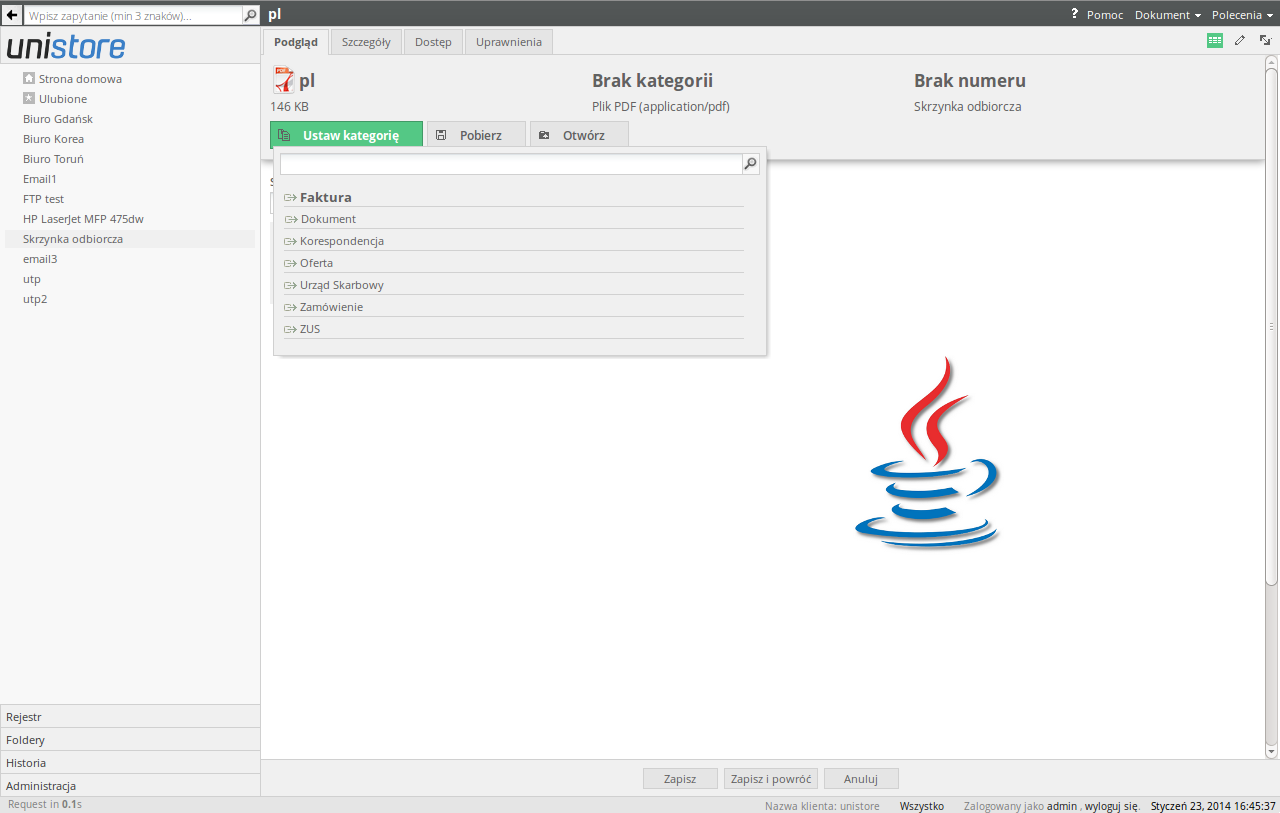Select Email1 in sidebar
This screenshot has height=813, width=1280.
click(x=40, y=178)
